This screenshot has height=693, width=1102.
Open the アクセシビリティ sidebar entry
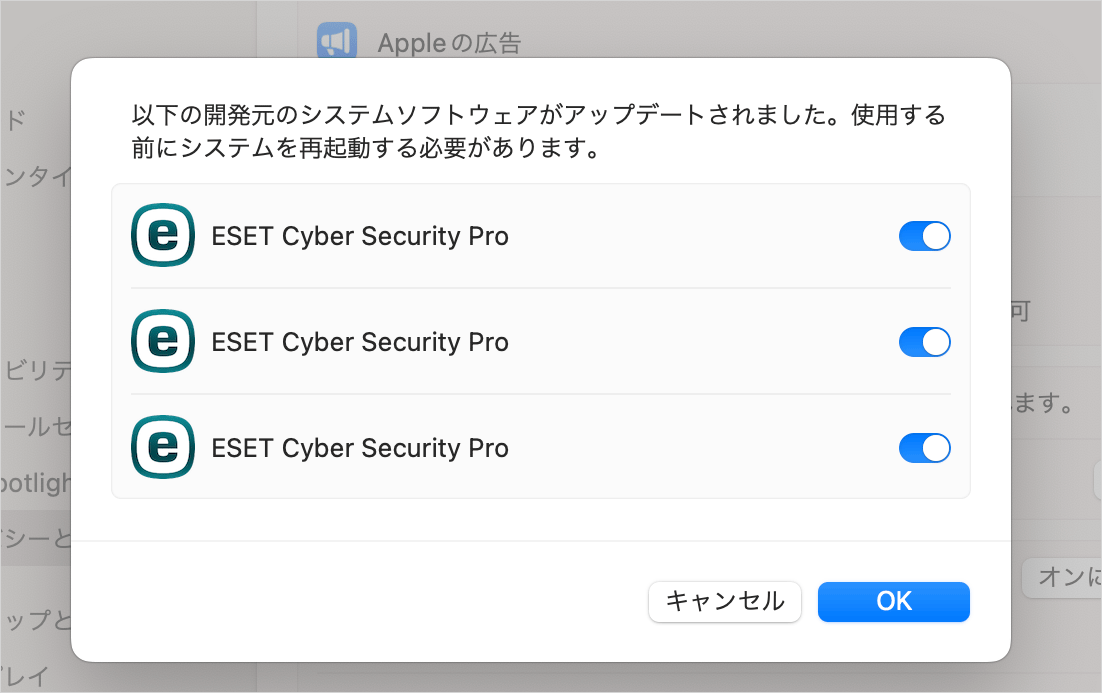35,370
